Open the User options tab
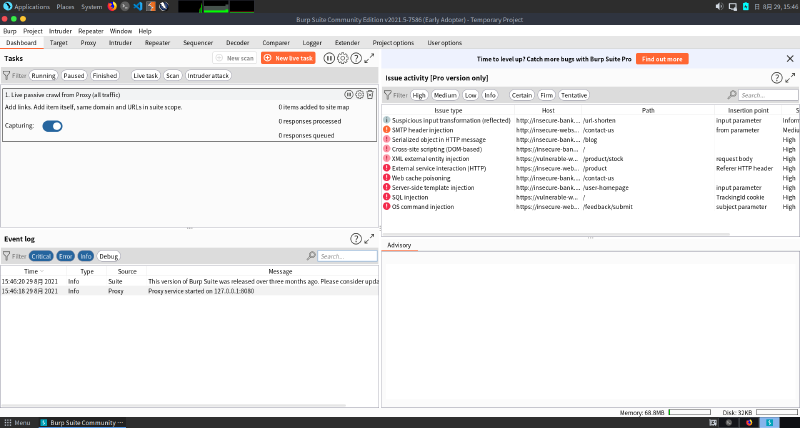This screenshot has width=800, height=428. coord(445,43)
